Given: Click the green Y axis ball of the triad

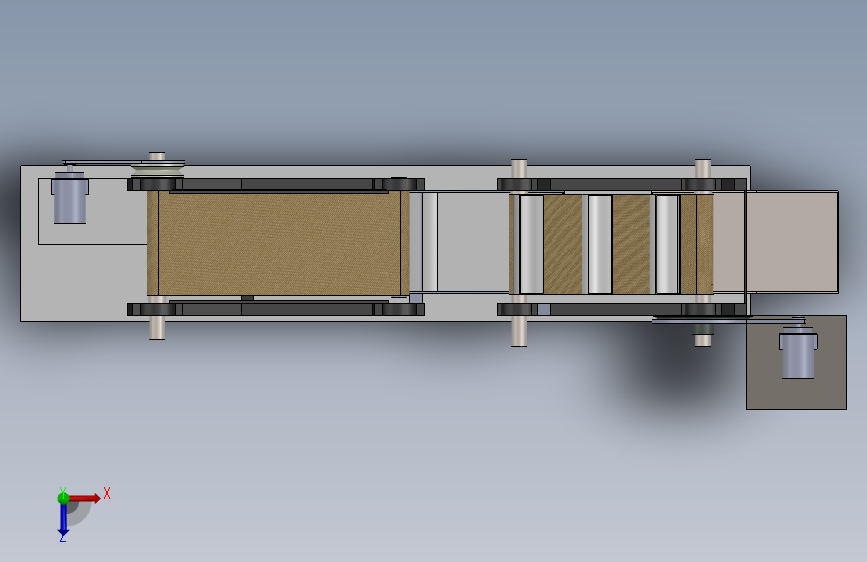Looking at the screenshot, I should pyautogui.click(x=63, y=498).
